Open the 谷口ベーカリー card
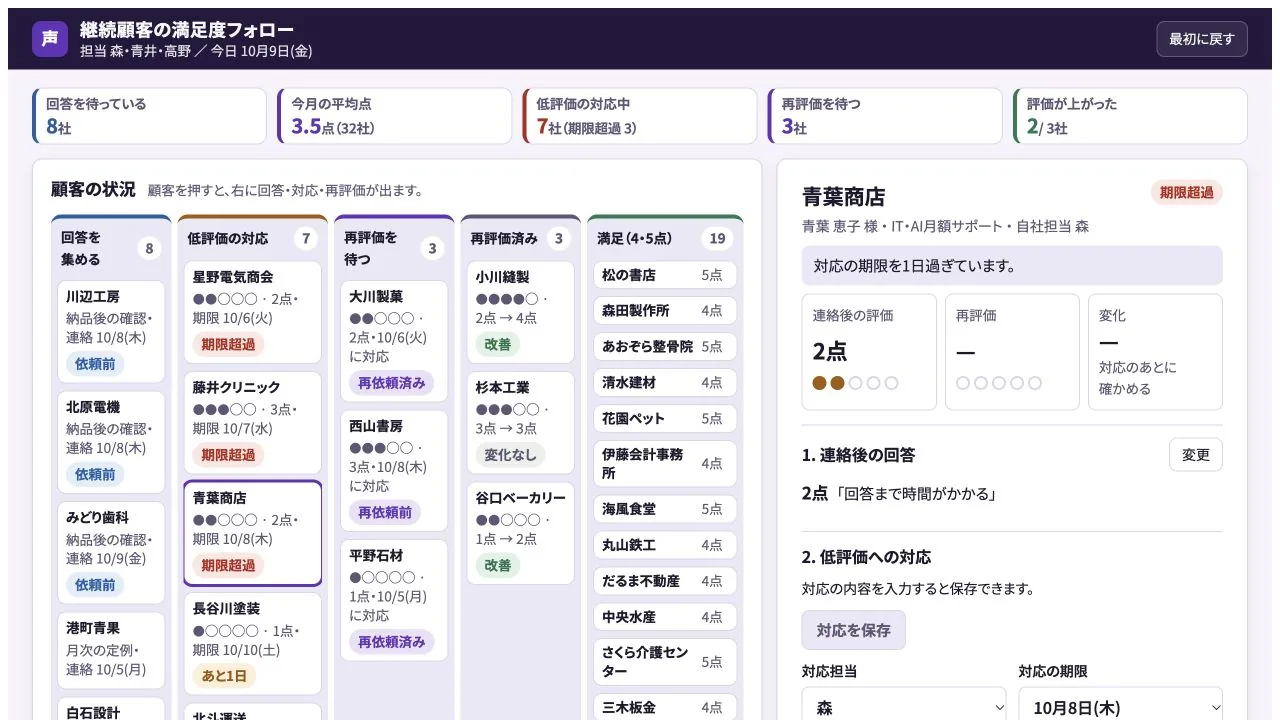Screen dimensions: 1280x720 tap(521, 533)
